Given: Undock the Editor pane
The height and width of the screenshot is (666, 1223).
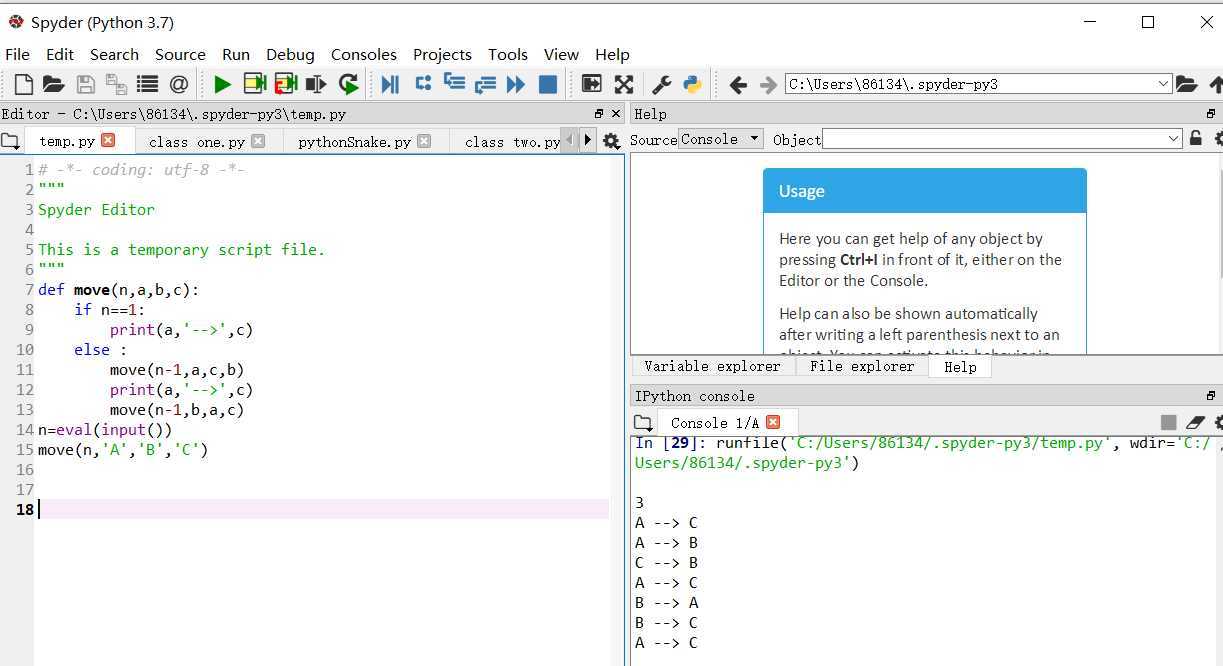Looking at the screenshot, I should pyautogui.click(x=599, y=114).
